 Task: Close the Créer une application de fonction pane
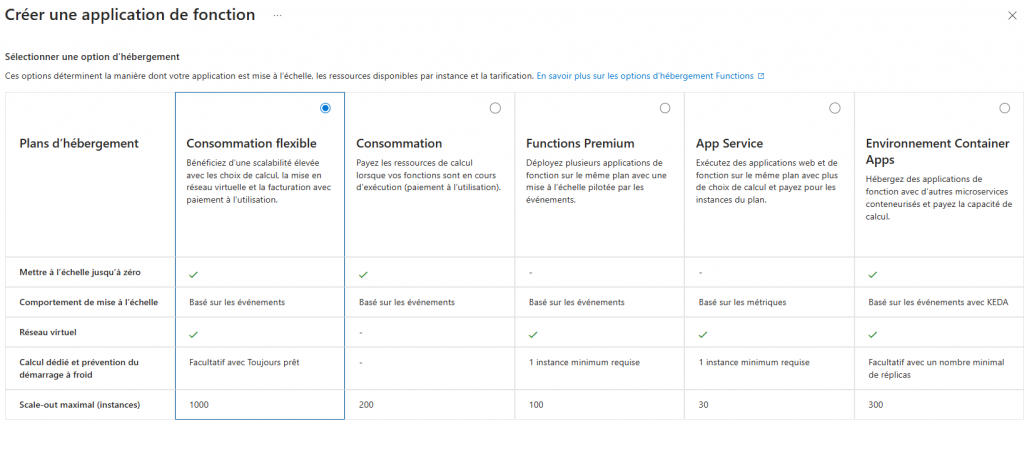(x=1012, y=16)
